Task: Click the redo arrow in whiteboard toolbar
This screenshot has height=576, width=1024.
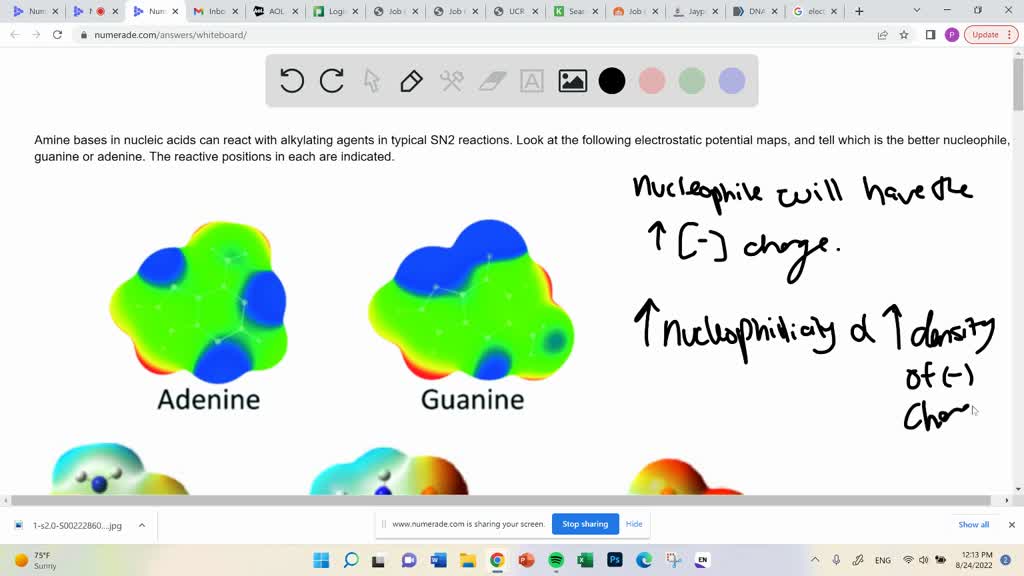Action: [x=332, y=81]
